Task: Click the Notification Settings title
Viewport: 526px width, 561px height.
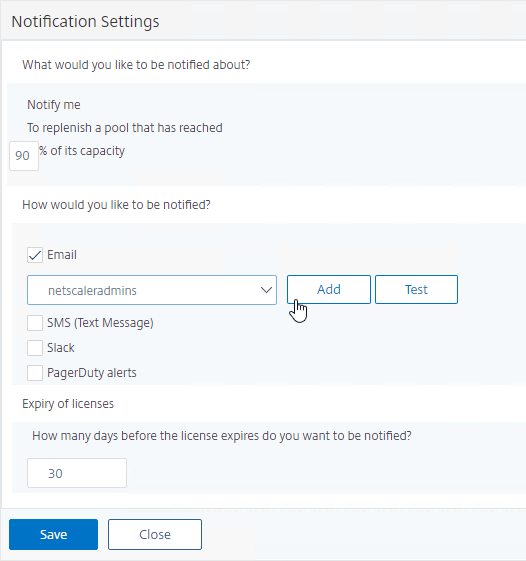Action: pyautogui.click(x=85, y=21)
